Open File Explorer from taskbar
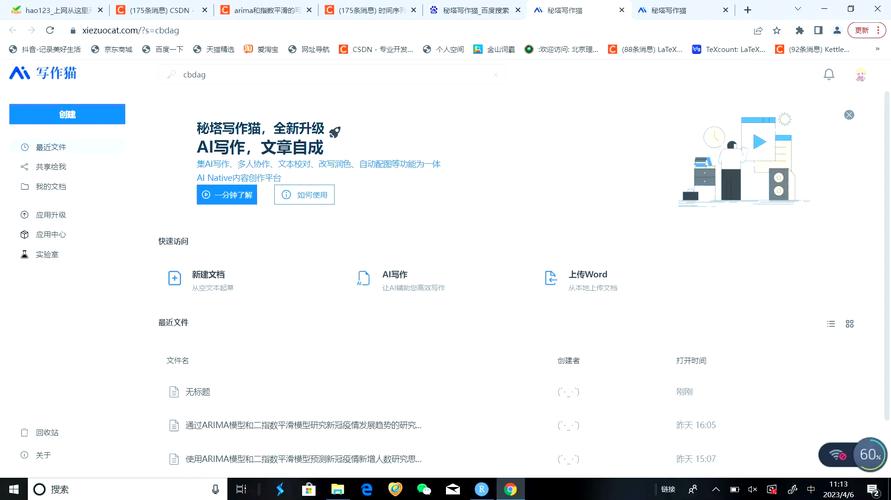This screenshot has width=891, height=500. point(338,489)
